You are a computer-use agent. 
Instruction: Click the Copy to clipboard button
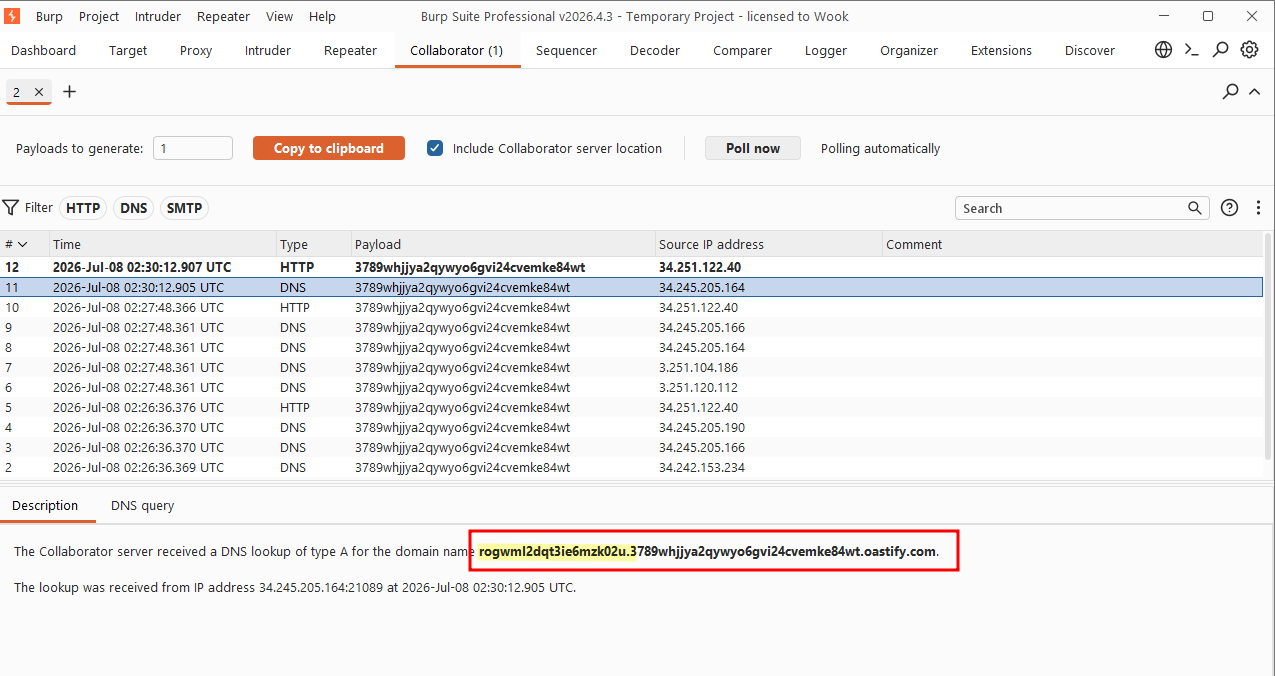point(329,148)
